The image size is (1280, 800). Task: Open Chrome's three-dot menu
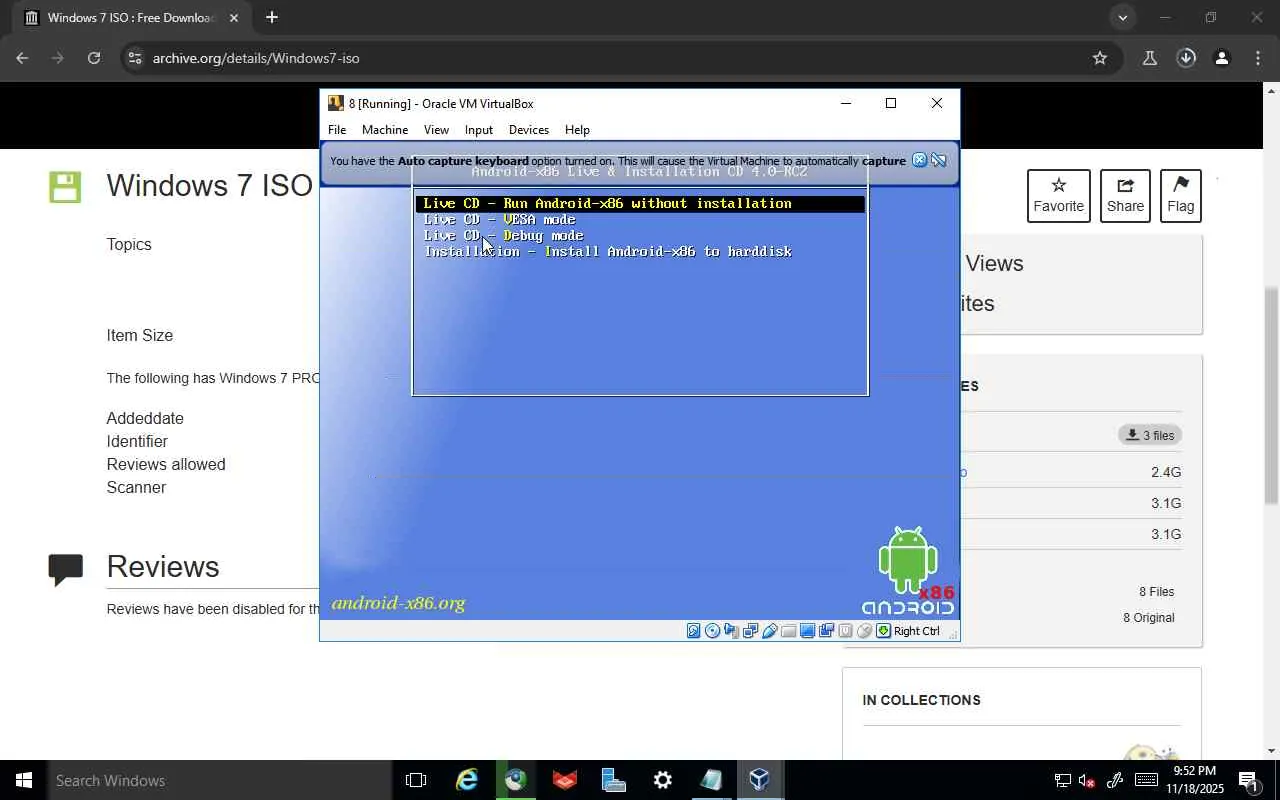click(1258, 58)
